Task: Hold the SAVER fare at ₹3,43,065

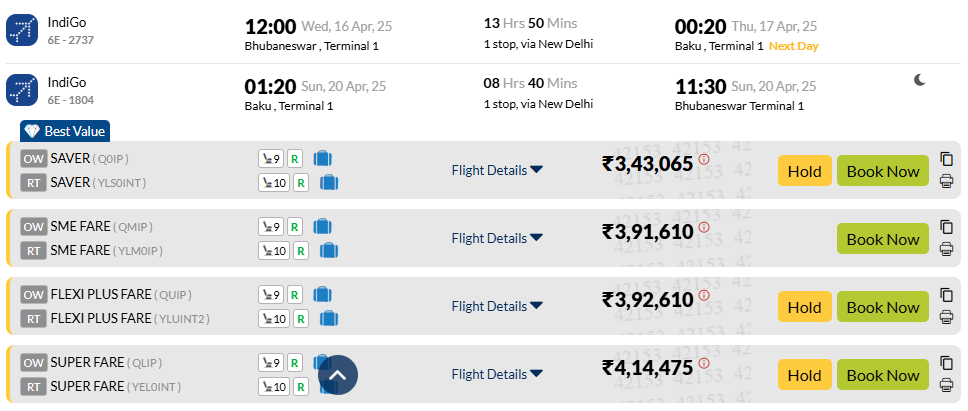Action: point(804,170)
